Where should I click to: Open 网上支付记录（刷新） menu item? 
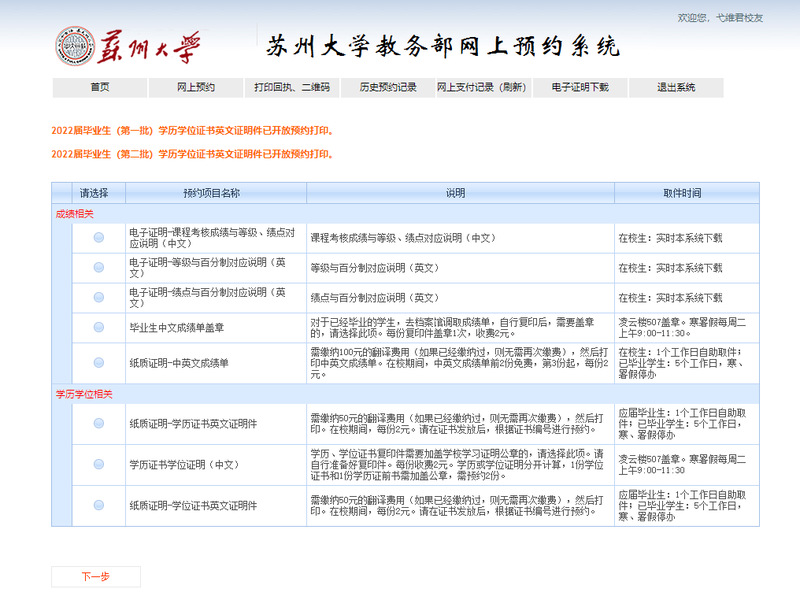[x=483, y=87]
